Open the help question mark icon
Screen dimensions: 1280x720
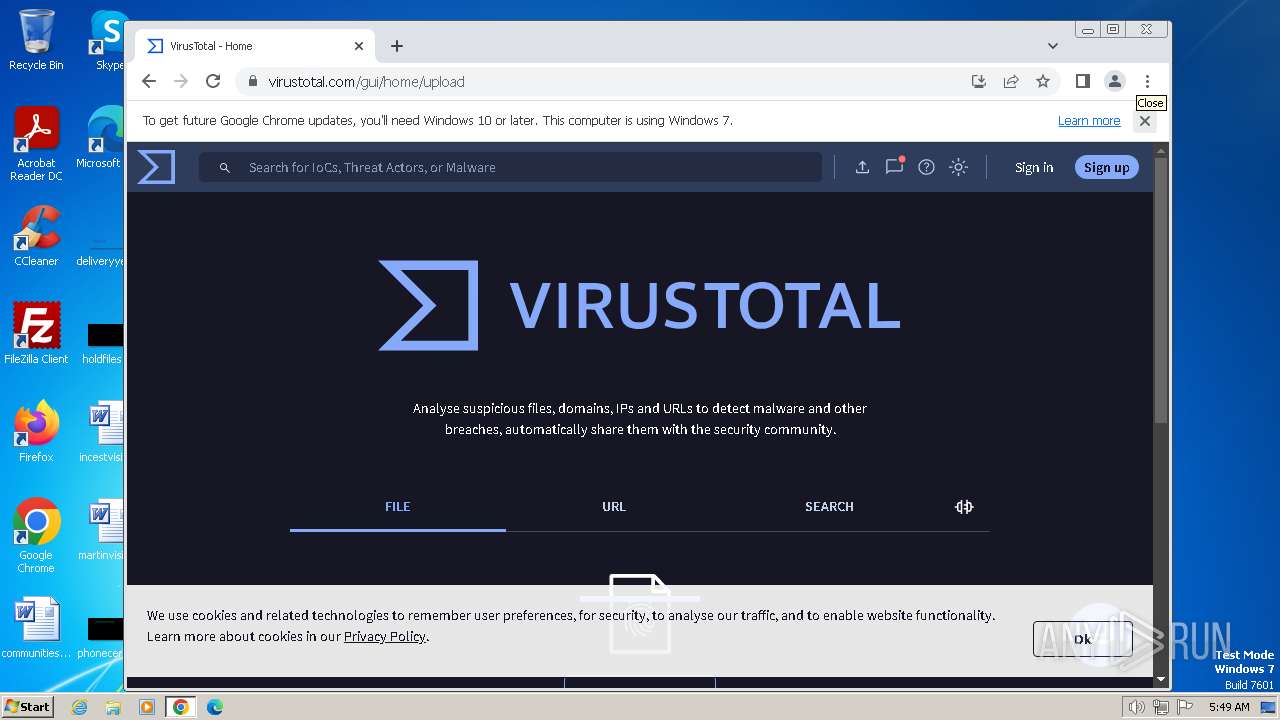pyautogui.click(x=926, y=167)
